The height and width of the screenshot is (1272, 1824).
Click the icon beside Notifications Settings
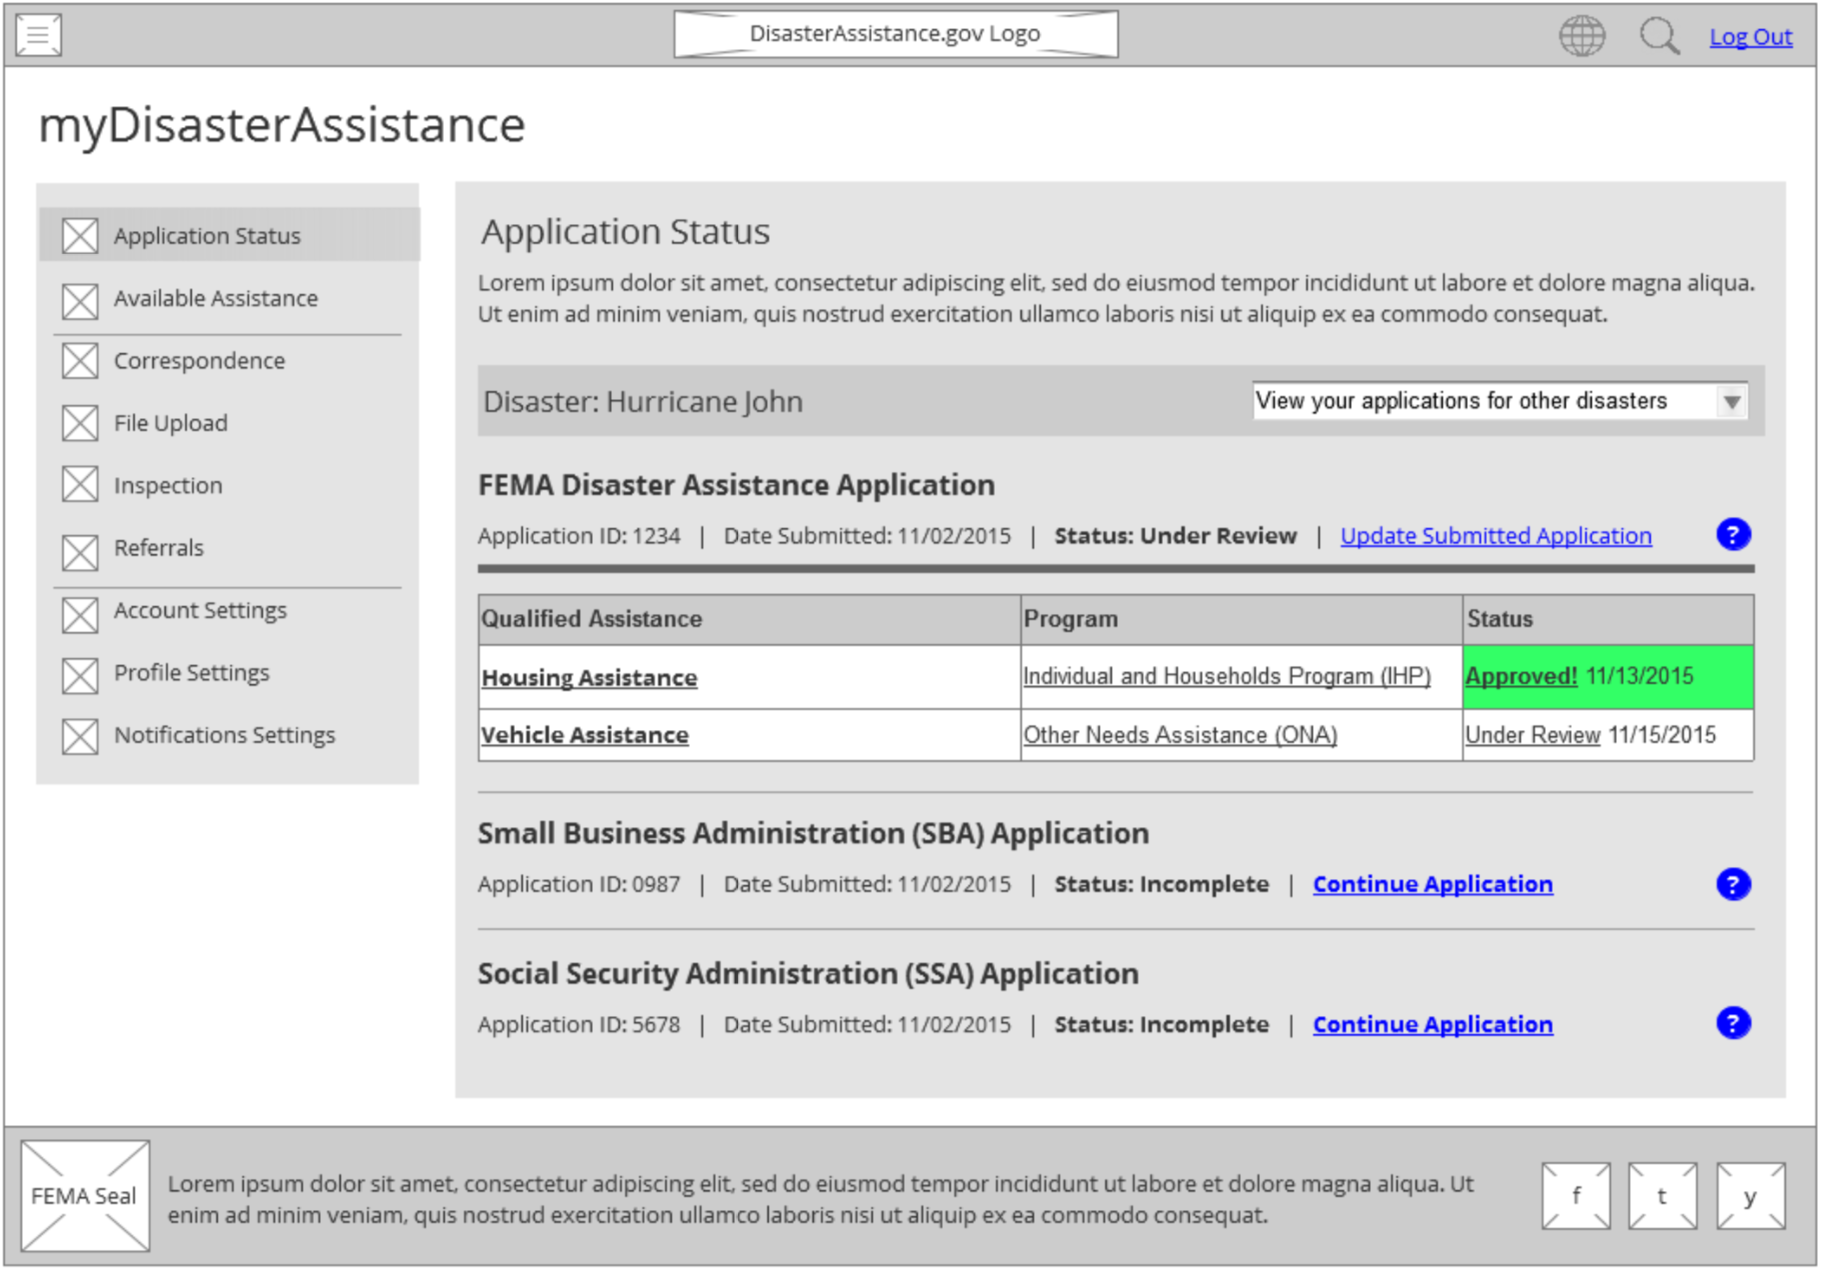click(80, 736)
